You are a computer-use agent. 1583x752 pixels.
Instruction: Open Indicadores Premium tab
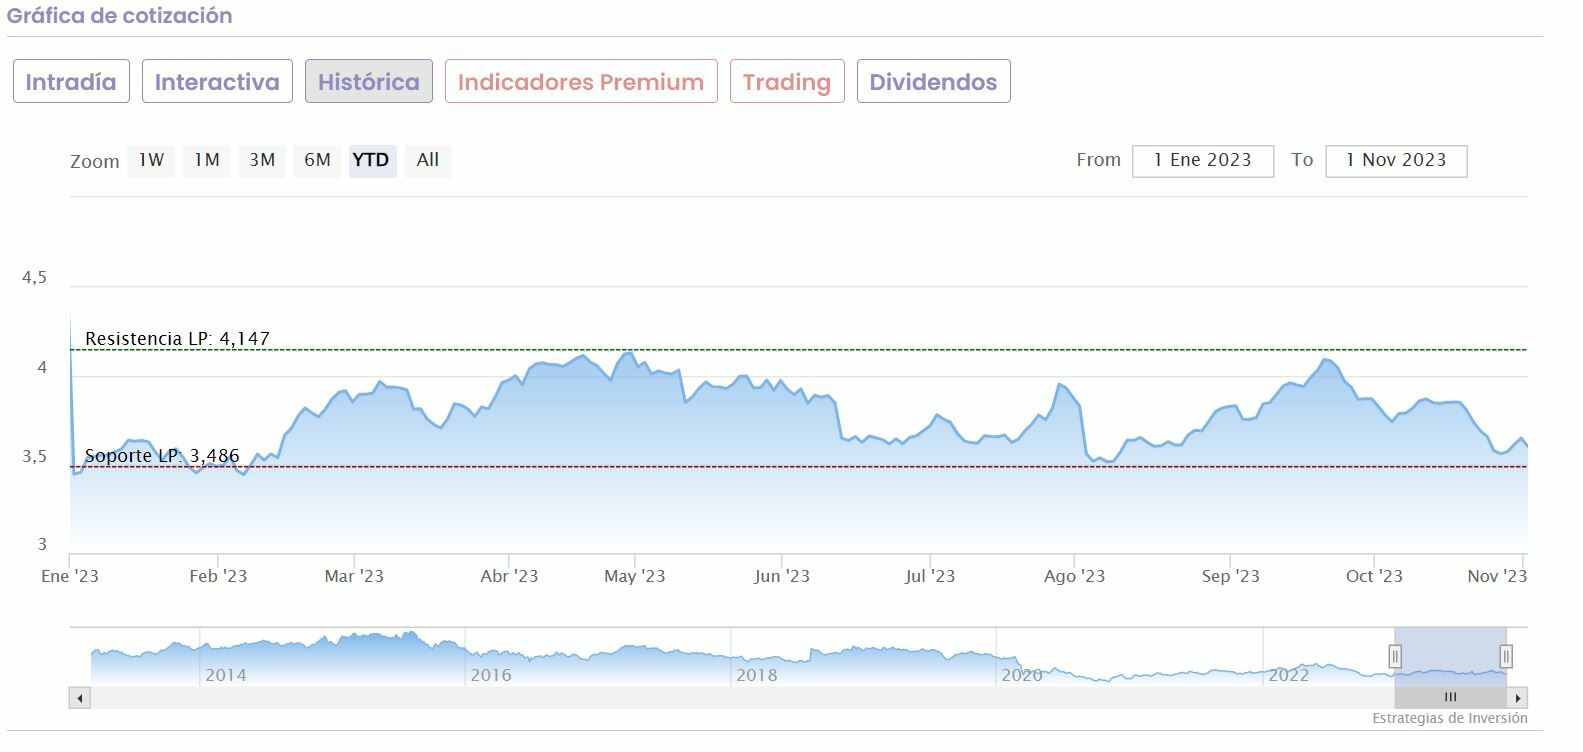tap(581, 82)
